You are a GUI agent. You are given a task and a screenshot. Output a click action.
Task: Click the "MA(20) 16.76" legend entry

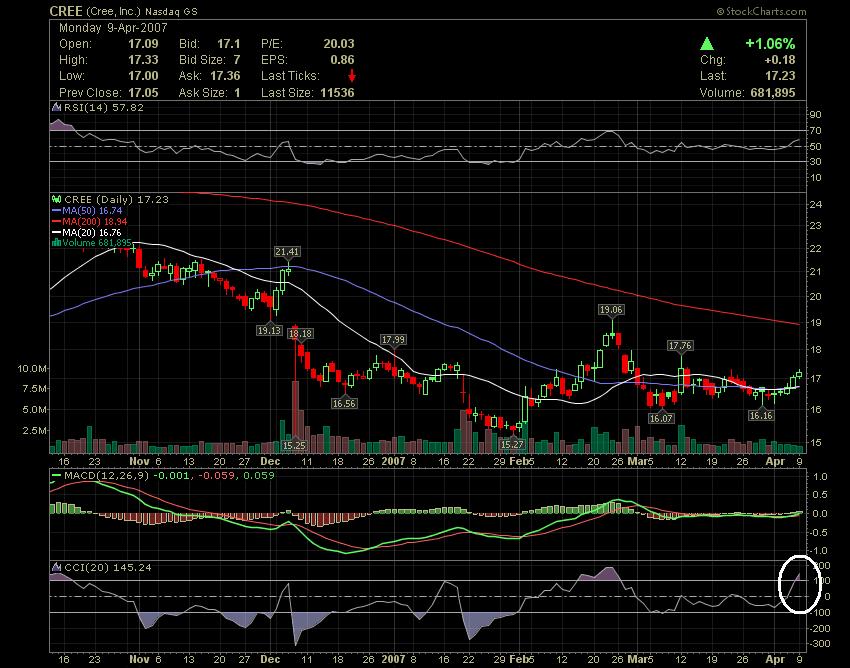click(92, 232)
